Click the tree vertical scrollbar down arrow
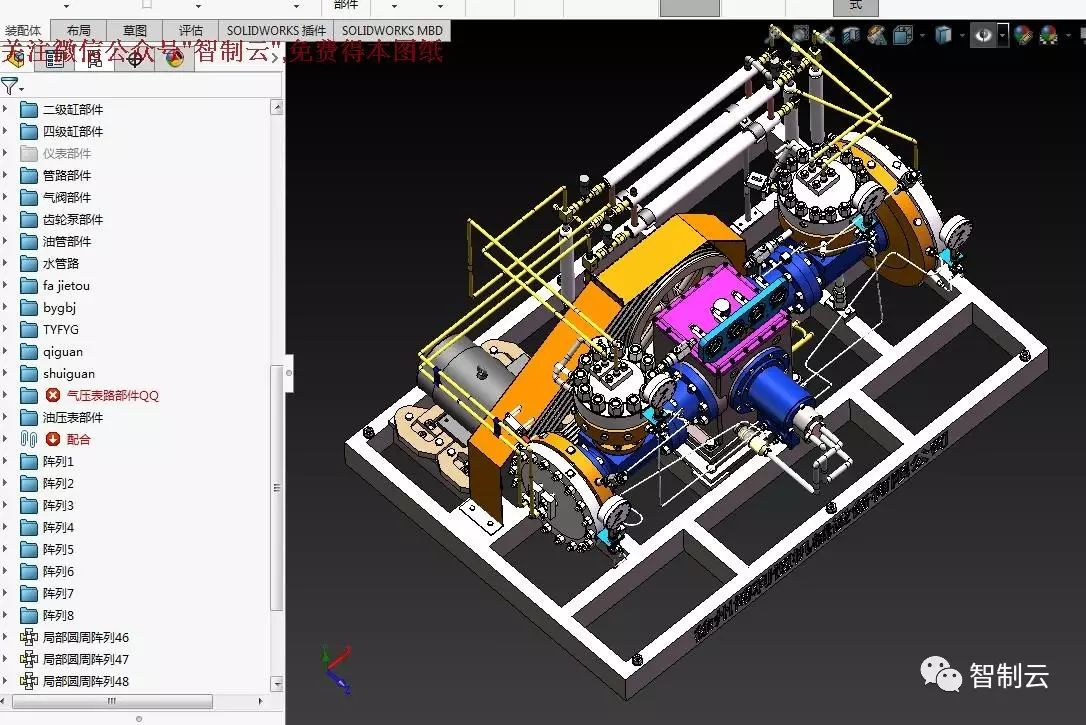Image resolution: width=1086 pixels, height=725 pixels. 277,683
